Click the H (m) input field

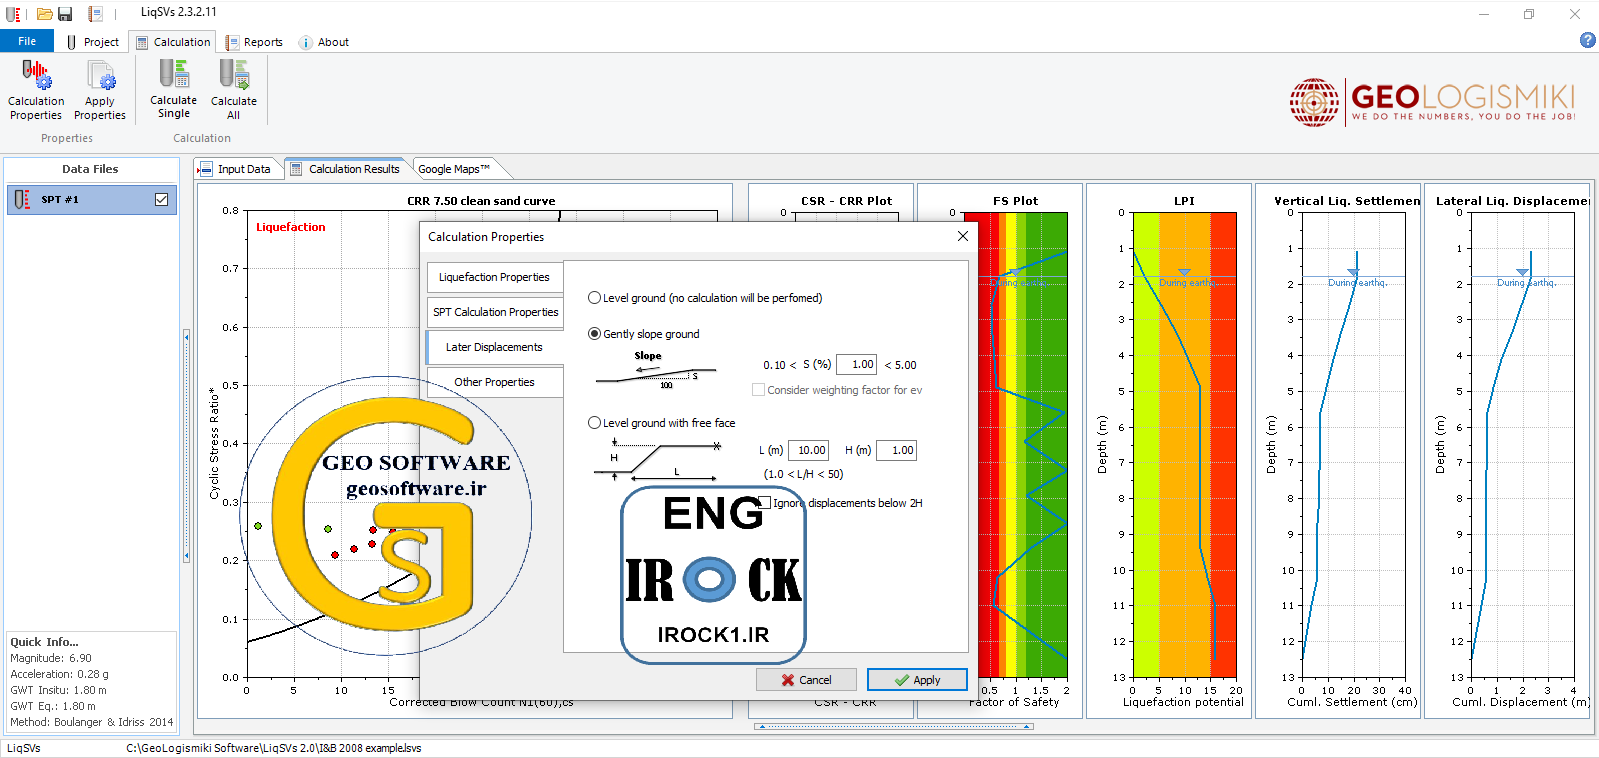[897, 451]
